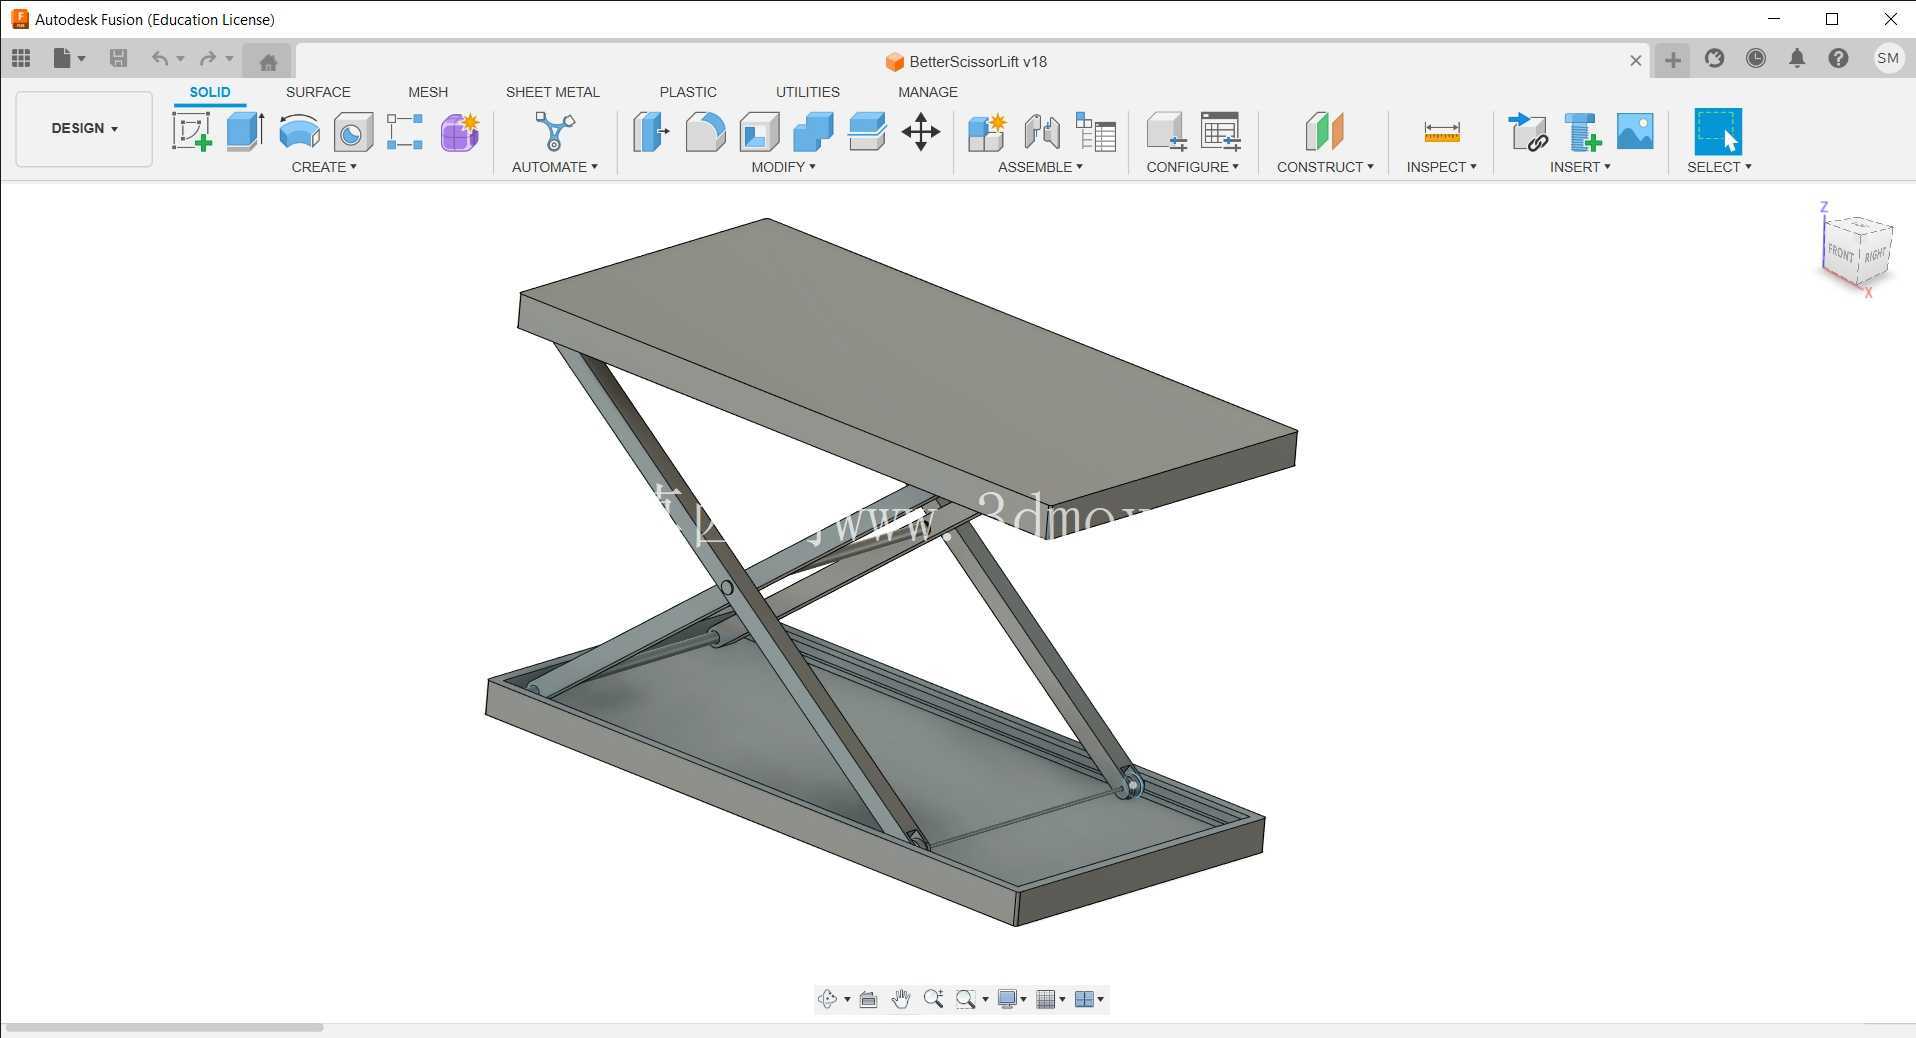This screenshot has width=1916, height=1038.
Task: Open the SM user profile
Action: coord(1888,58)
